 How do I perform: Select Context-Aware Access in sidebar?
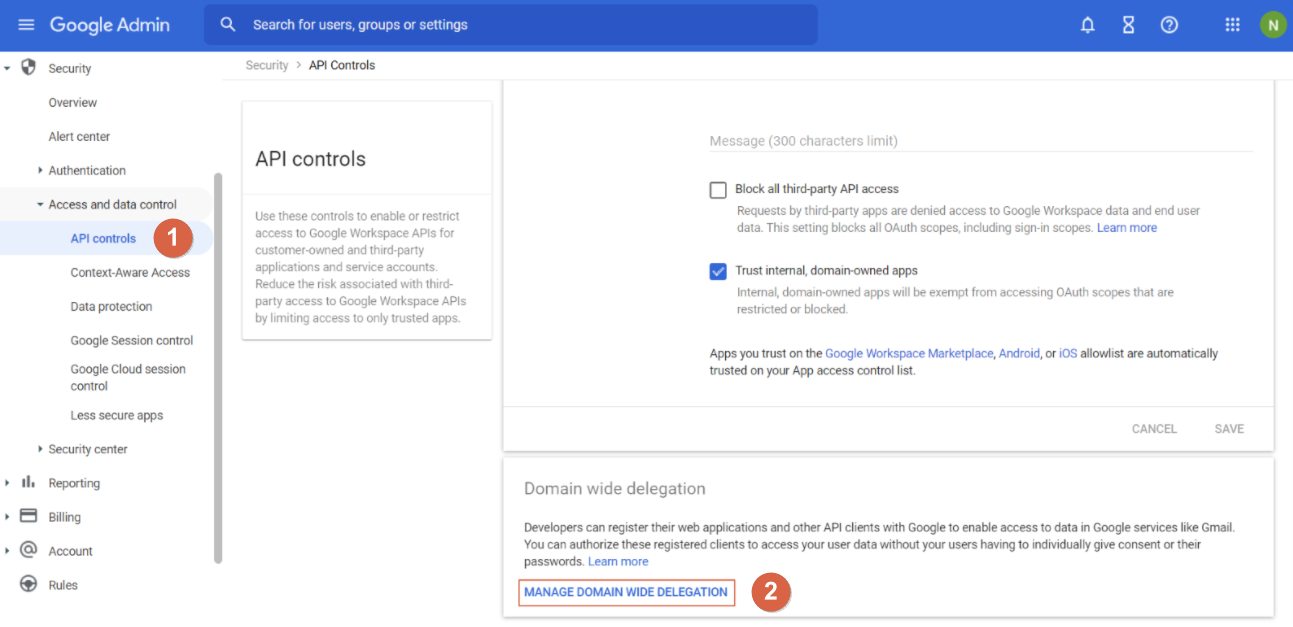(130, 273)
